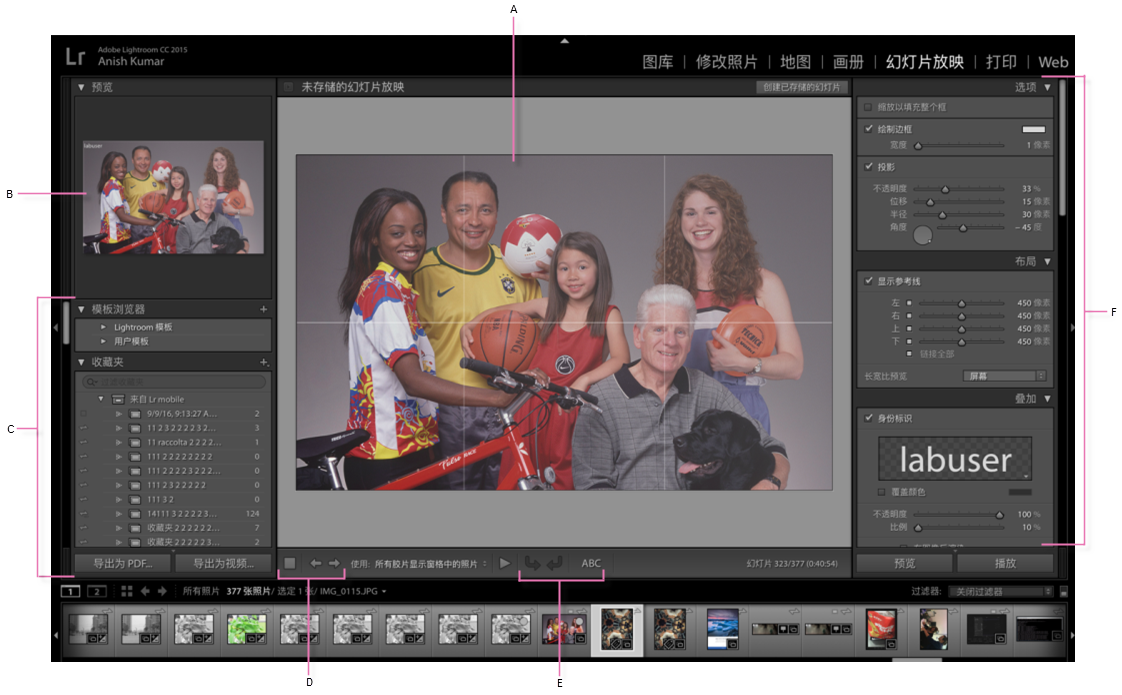Open grid view icon in filmstrip bar
The height and width of the screenshot is (695, 1122).
click(127, 591)
